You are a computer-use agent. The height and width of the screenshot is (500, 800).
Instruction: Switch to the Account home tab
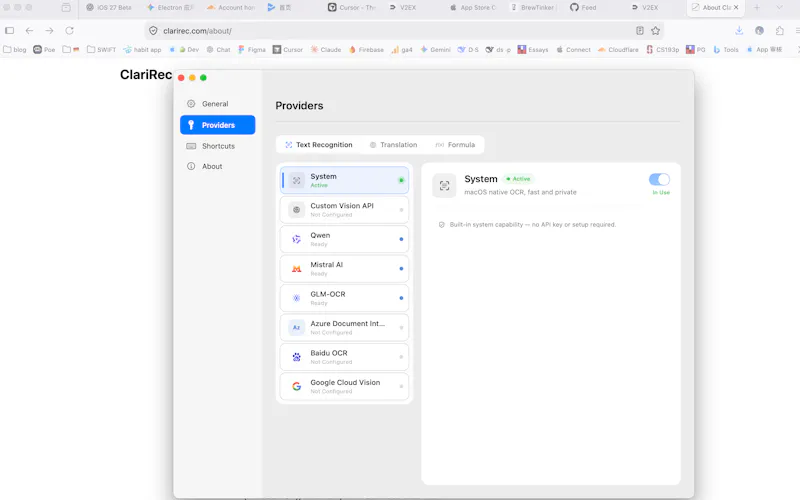point(231,8)
